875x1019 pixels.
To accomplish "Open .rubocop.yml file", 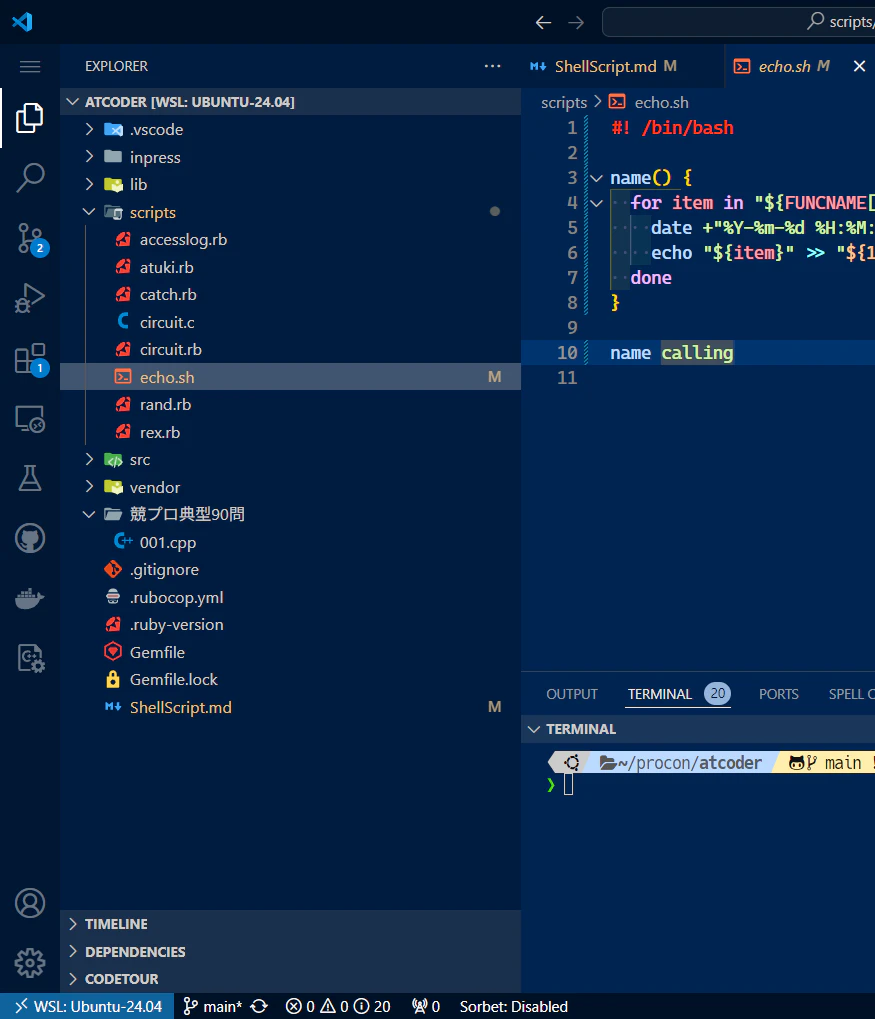I will 291,597.
